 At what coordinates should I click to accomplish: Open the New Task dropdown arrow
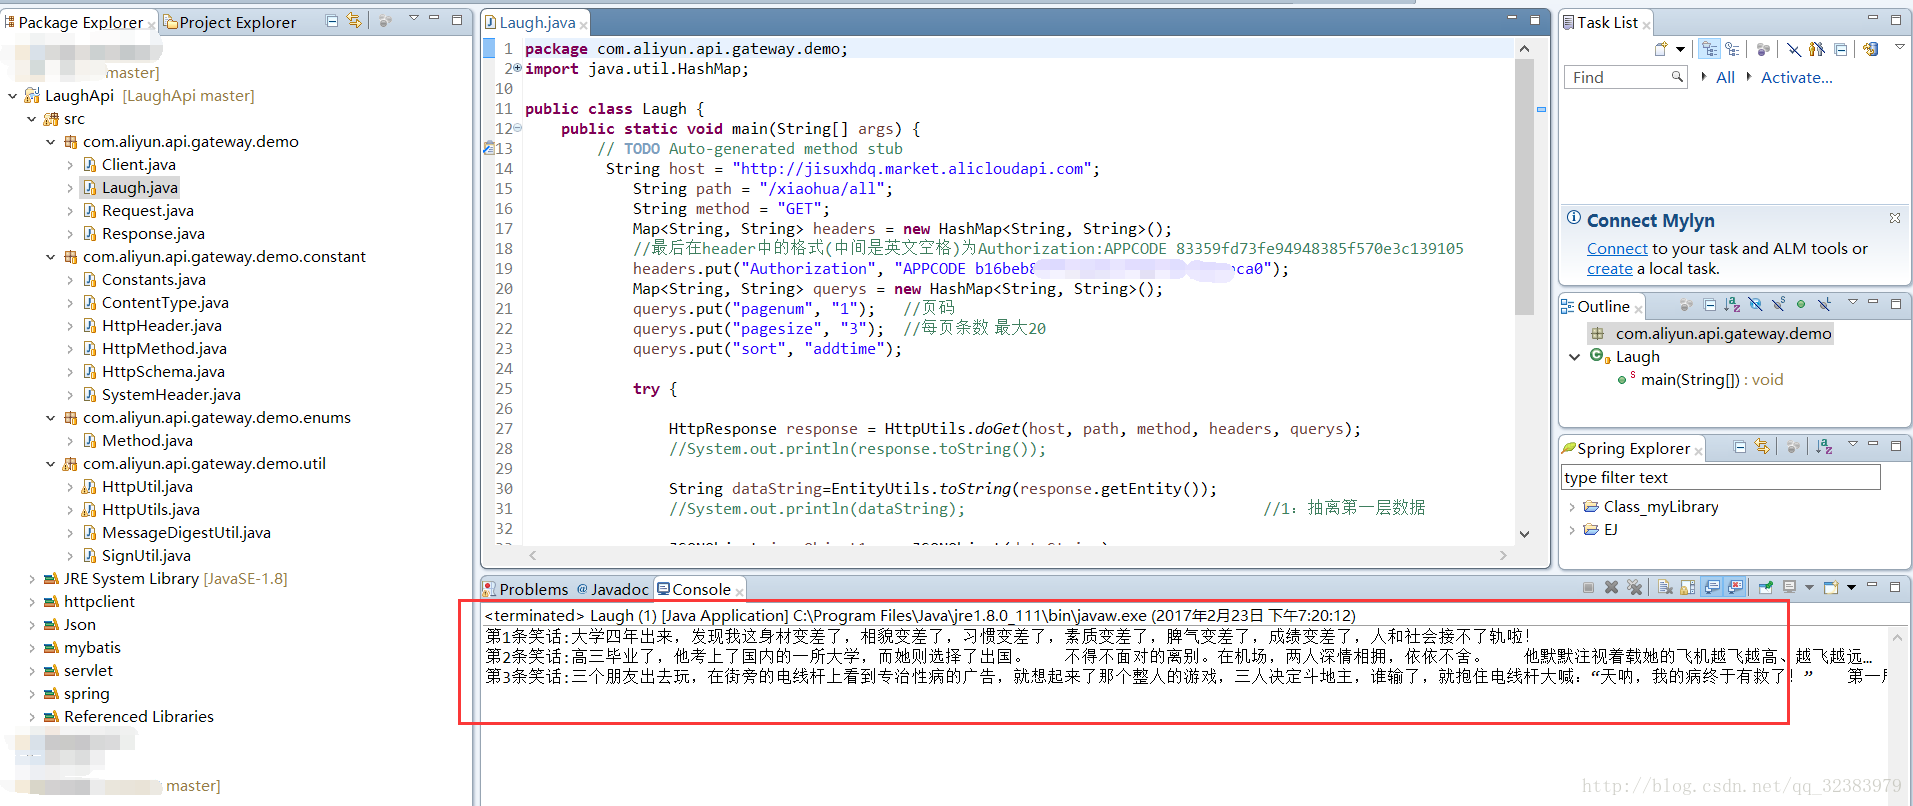click(1680, 49)
